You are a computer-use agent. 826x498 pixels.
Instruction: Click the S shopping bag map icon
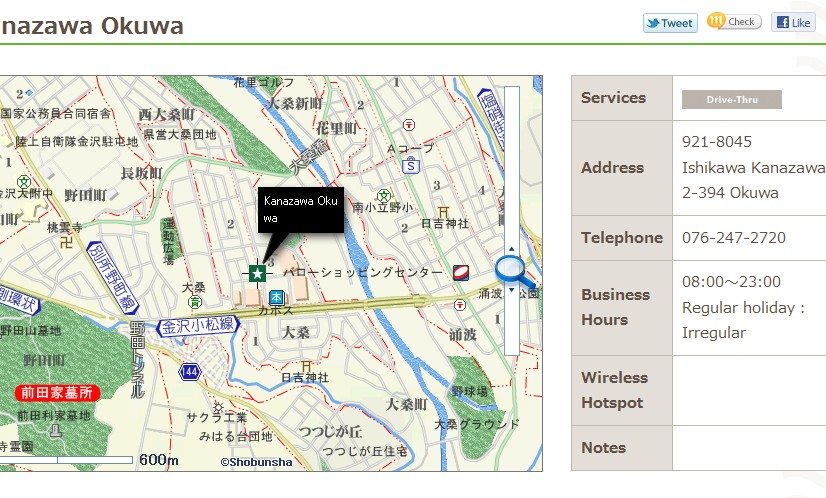[411, 165]
